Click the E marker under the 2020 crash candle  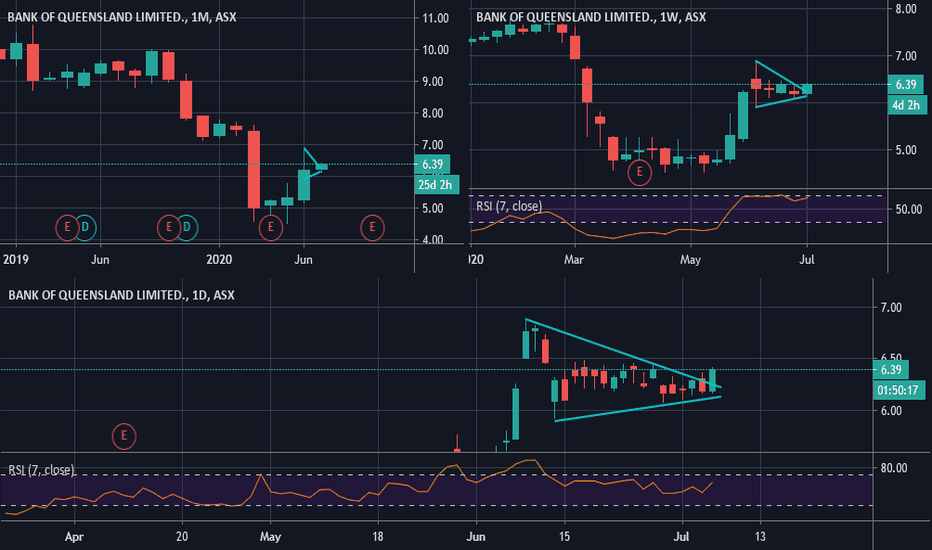270,227
